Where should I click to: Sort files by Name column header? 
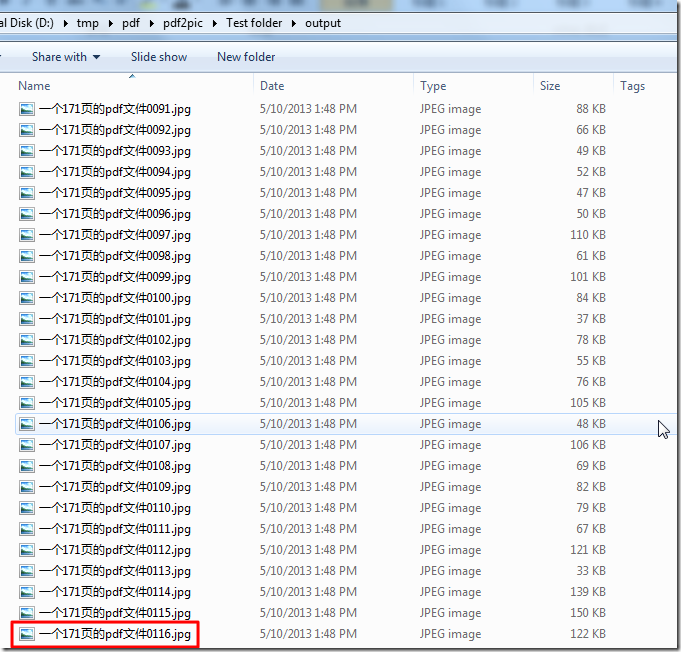(34, 86)
